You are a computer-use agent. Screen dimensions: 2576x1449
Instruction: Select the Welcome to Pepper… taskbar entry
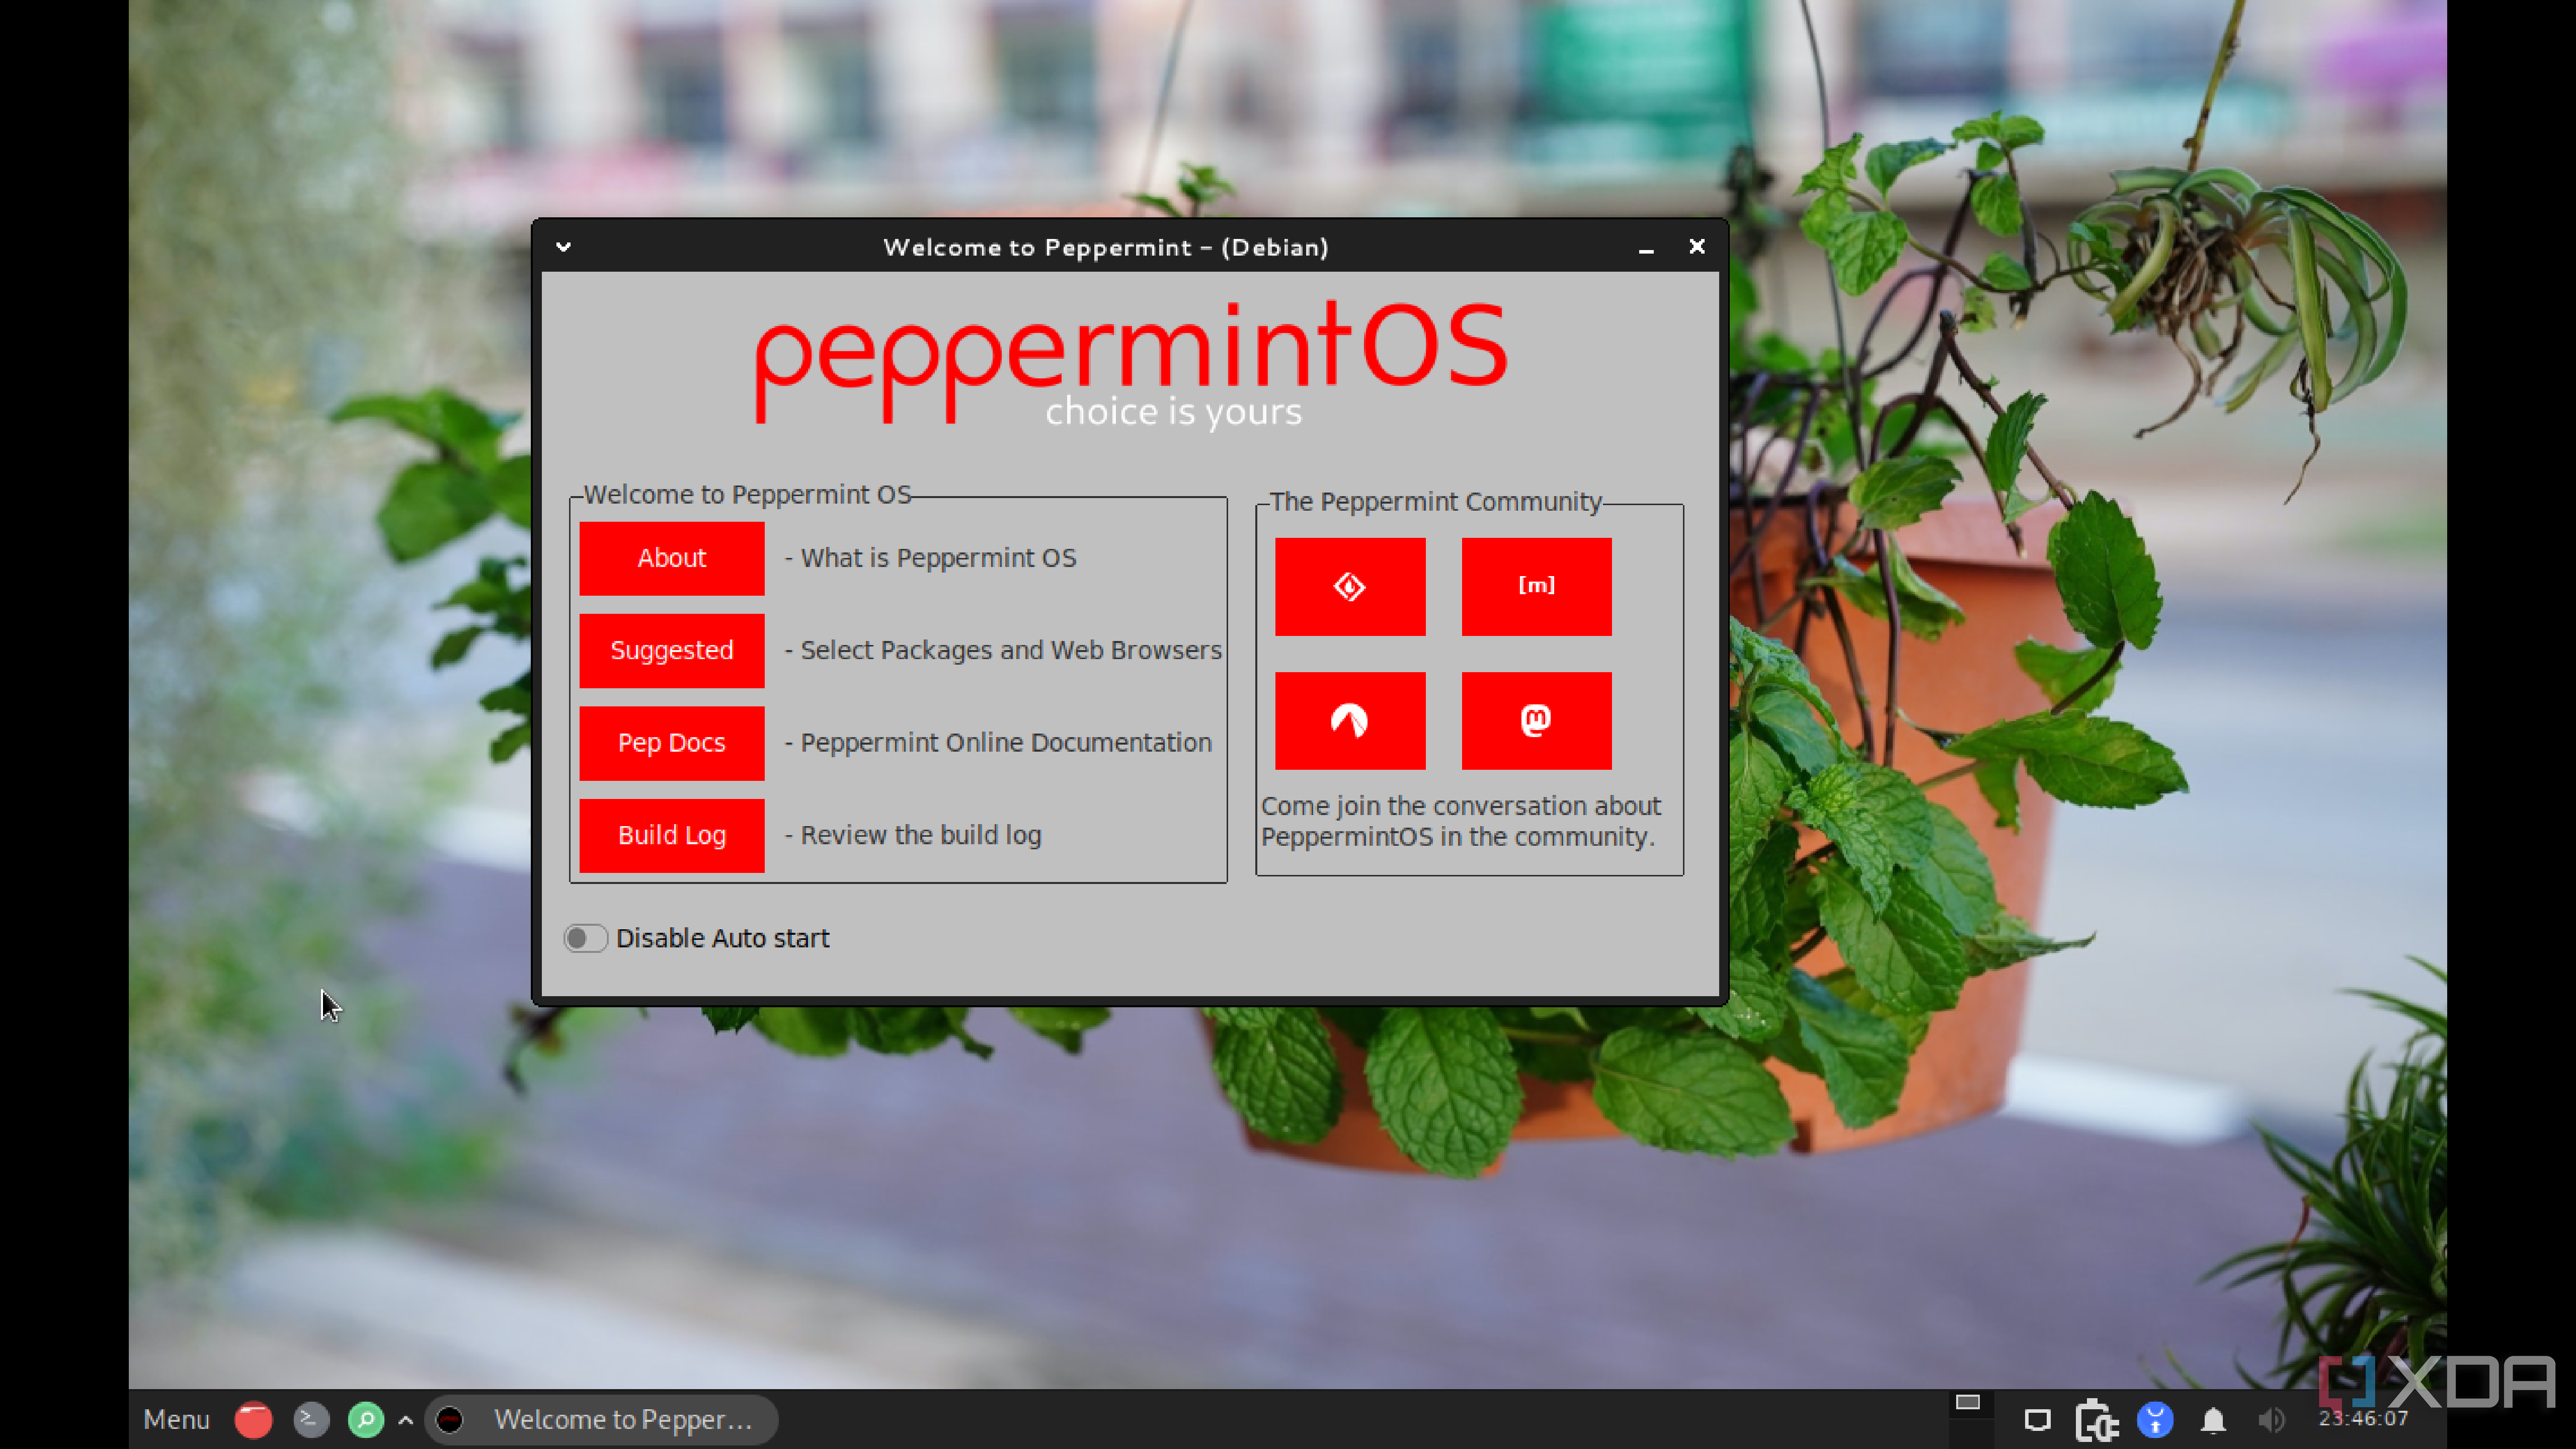(602, 1419)
